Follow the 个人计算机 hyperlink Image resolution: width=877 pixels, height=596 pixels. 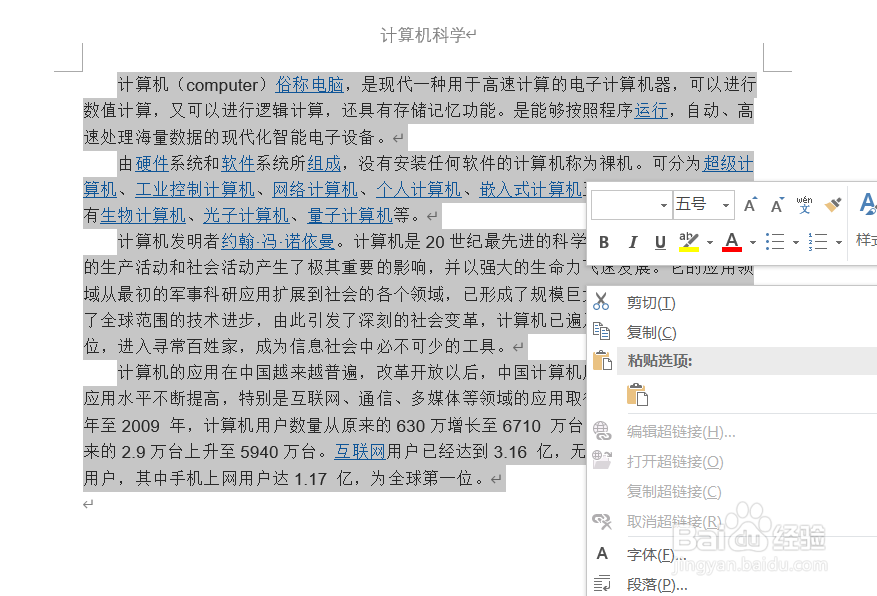418,190
